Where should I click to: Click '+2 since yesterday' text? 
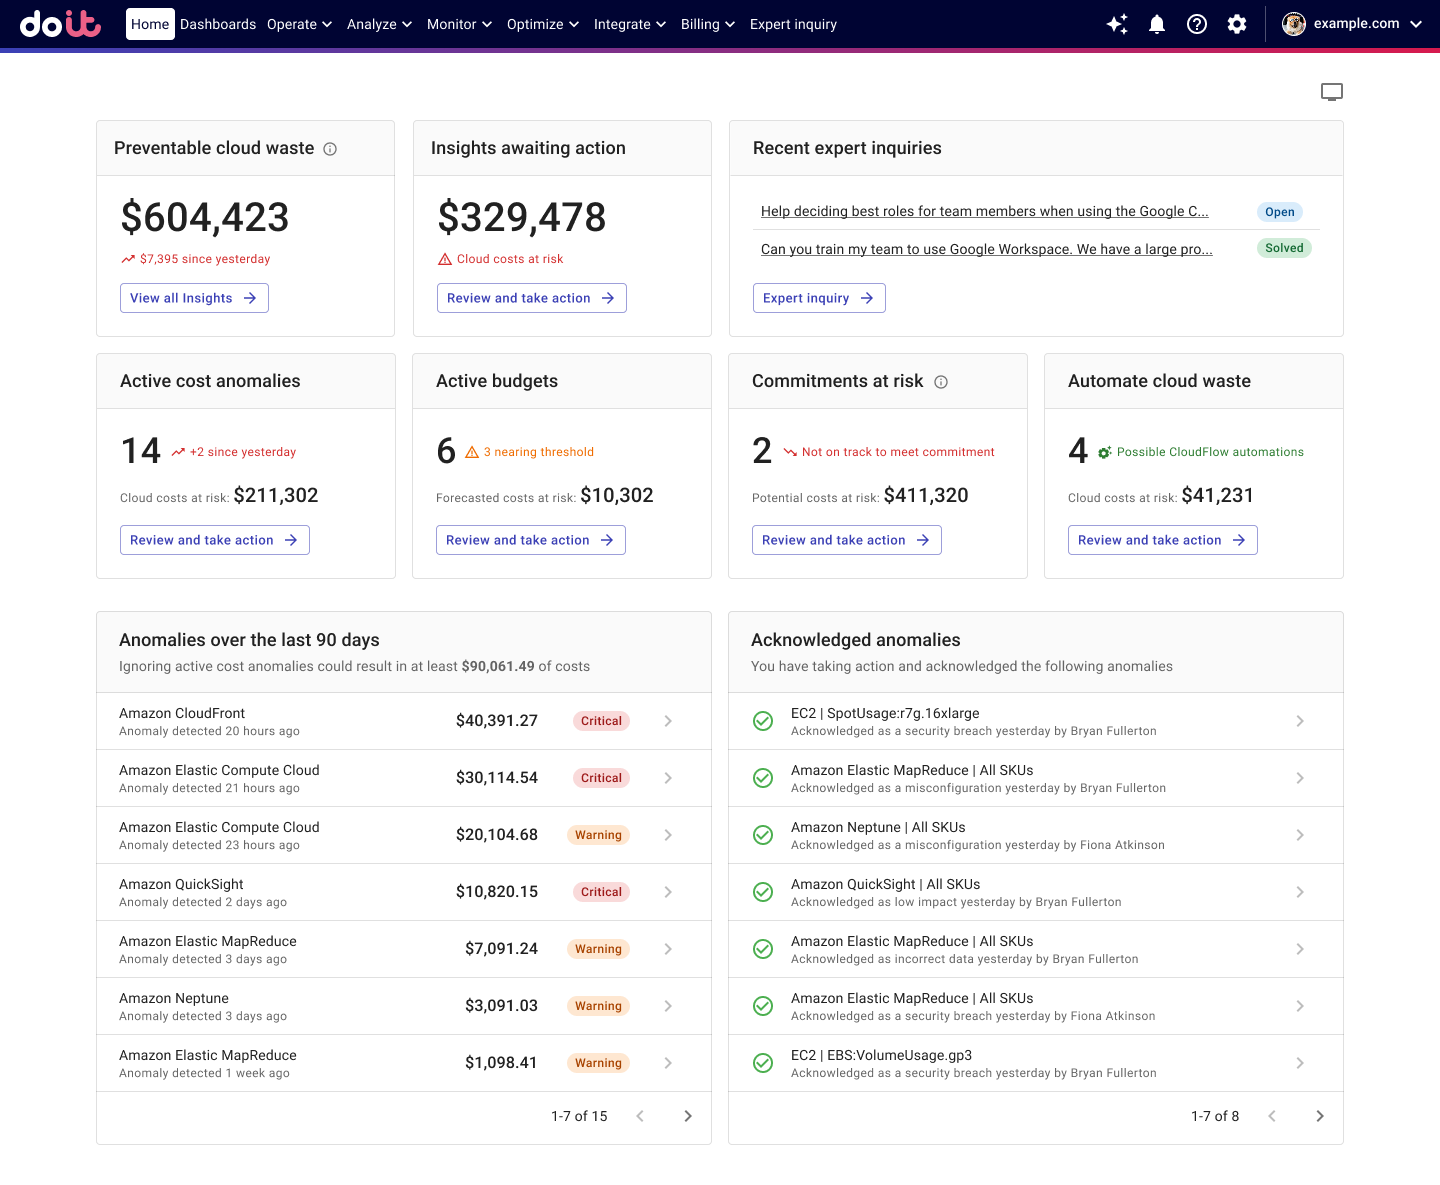(243, 452)
